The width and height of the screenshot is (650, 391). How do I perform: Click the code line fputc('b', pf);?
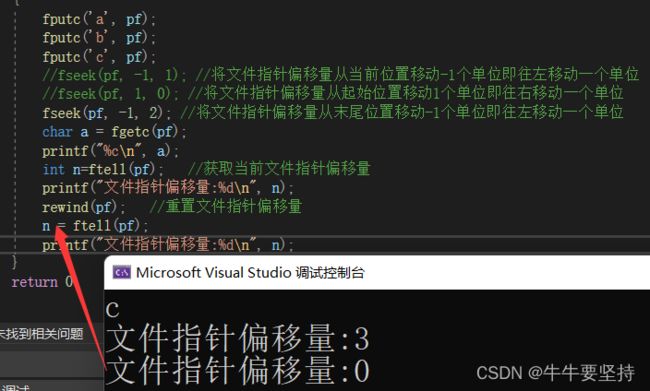[99, 38]
